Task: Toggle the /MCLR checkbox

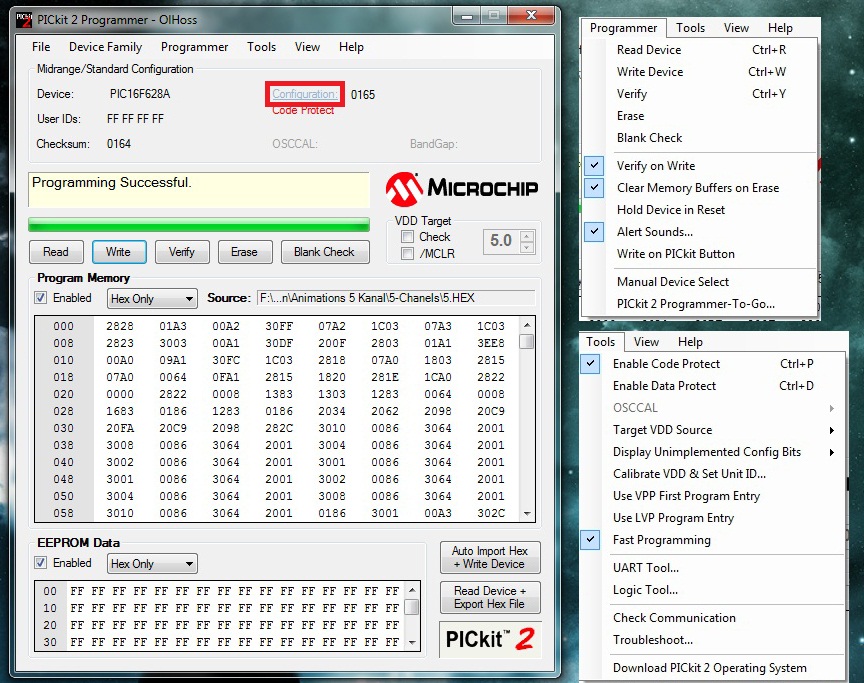Action: click(408, 253)
